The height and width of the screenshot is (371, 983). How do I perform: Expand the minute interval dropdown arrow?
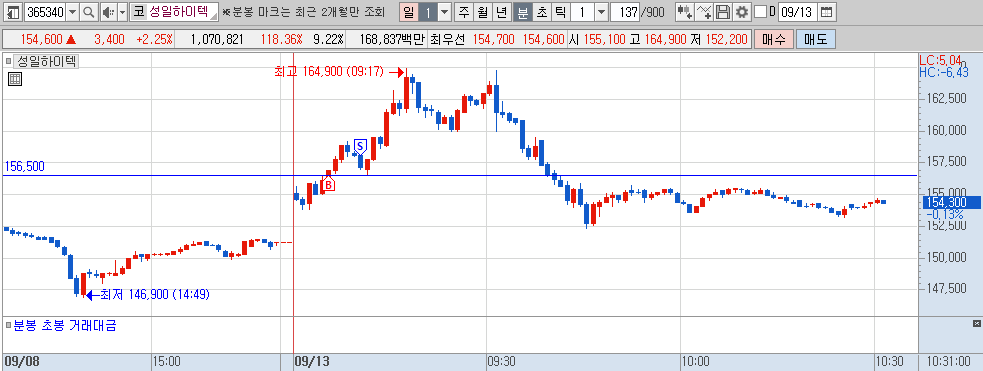[x=601, y=11]
